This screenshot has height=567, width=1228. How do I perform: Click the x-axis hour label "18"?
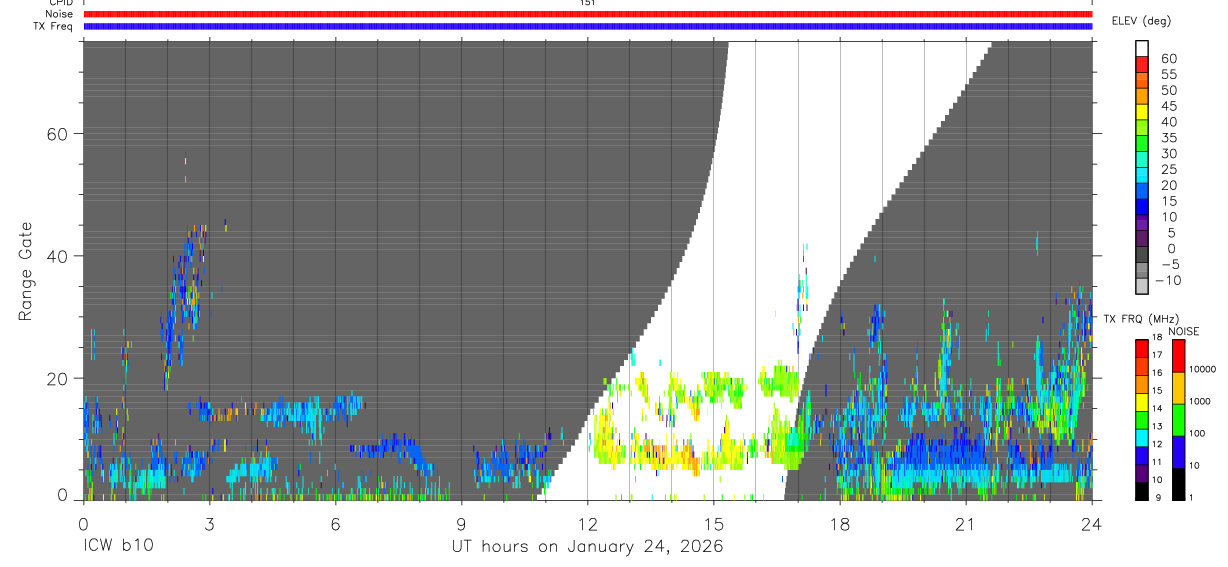(x=839, y=523)
